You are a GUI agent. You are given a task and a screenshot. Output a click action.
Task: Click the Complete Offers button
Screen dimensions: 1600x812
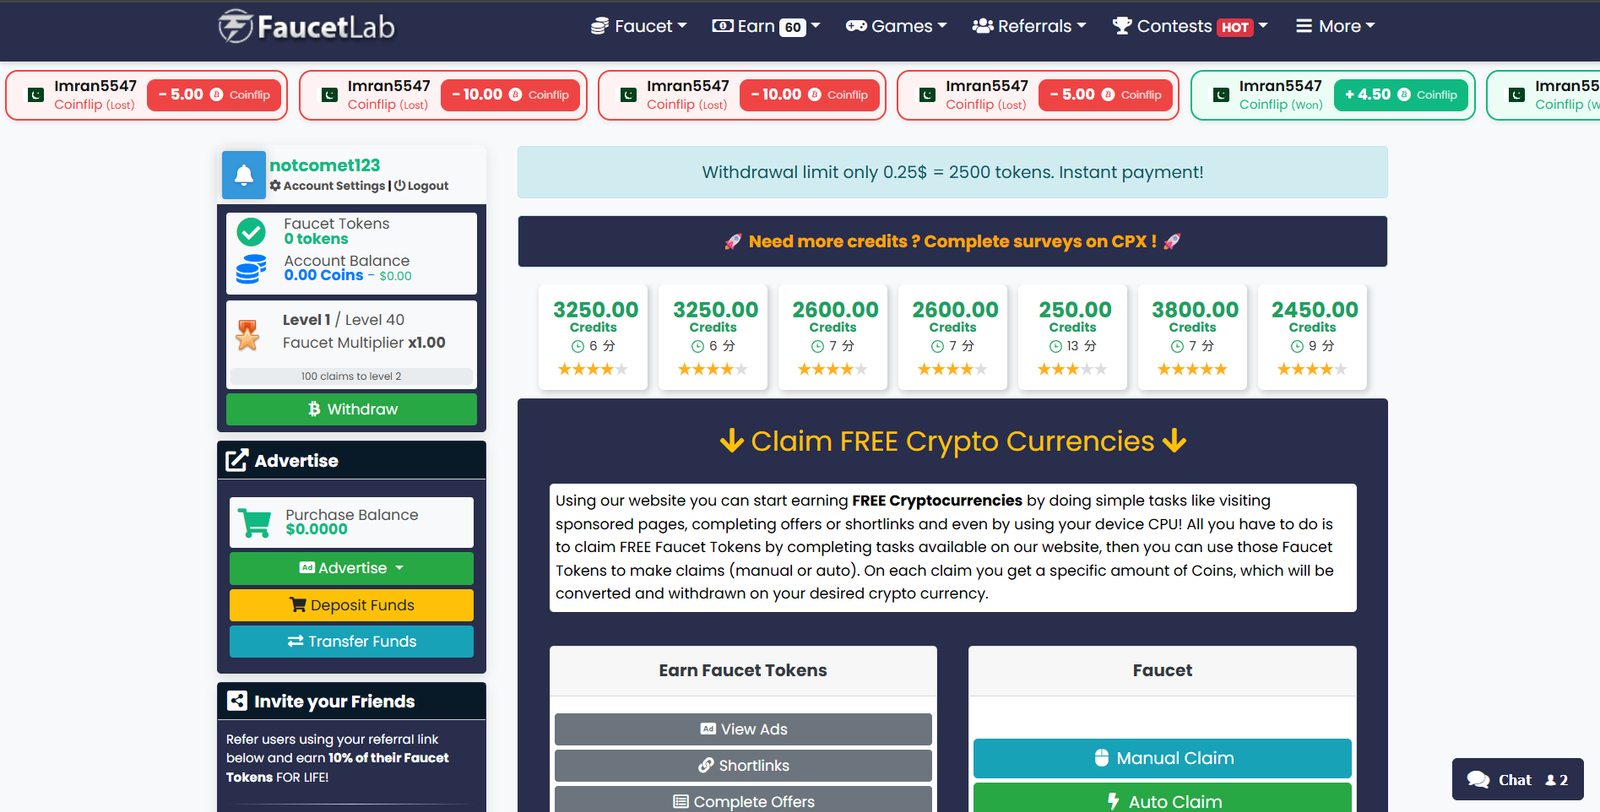743,799
